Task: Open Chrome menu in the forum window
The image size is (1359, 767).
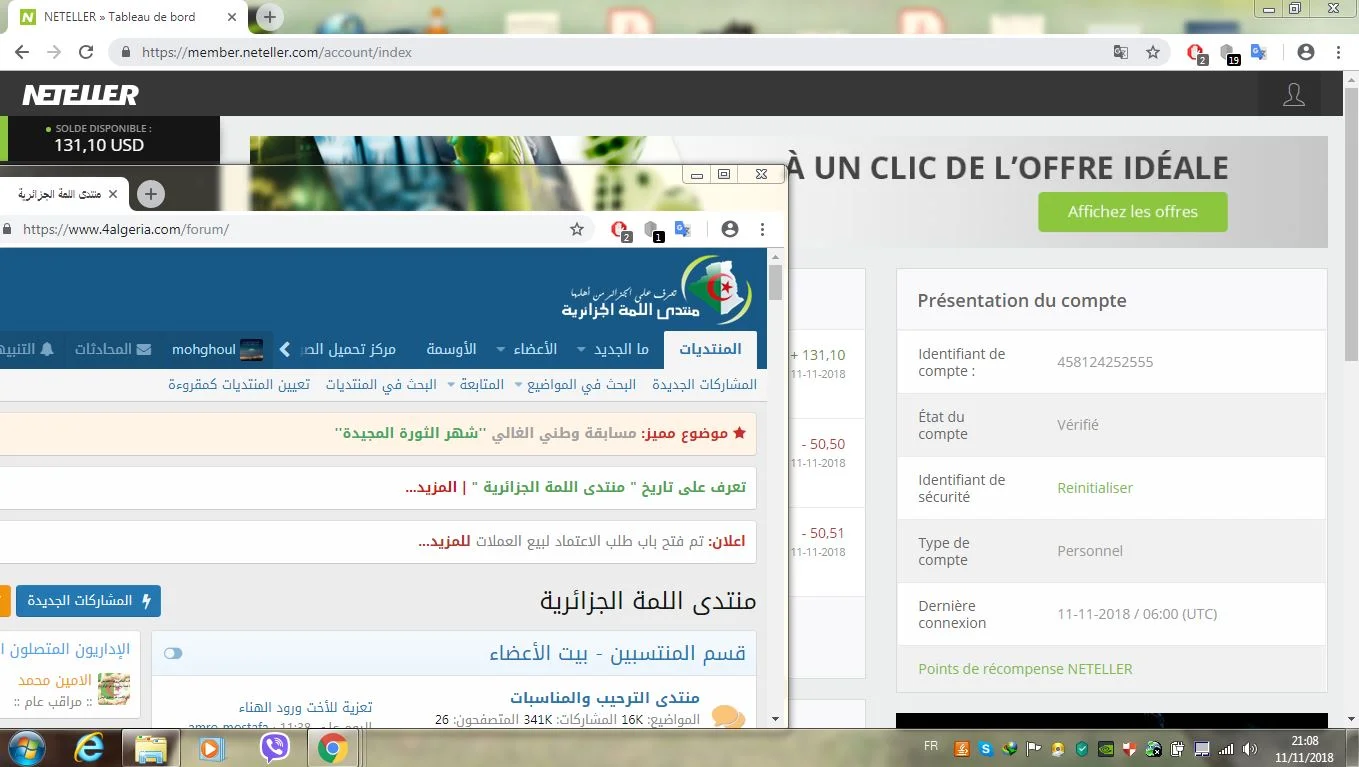Action: click(x=763, y=229)
